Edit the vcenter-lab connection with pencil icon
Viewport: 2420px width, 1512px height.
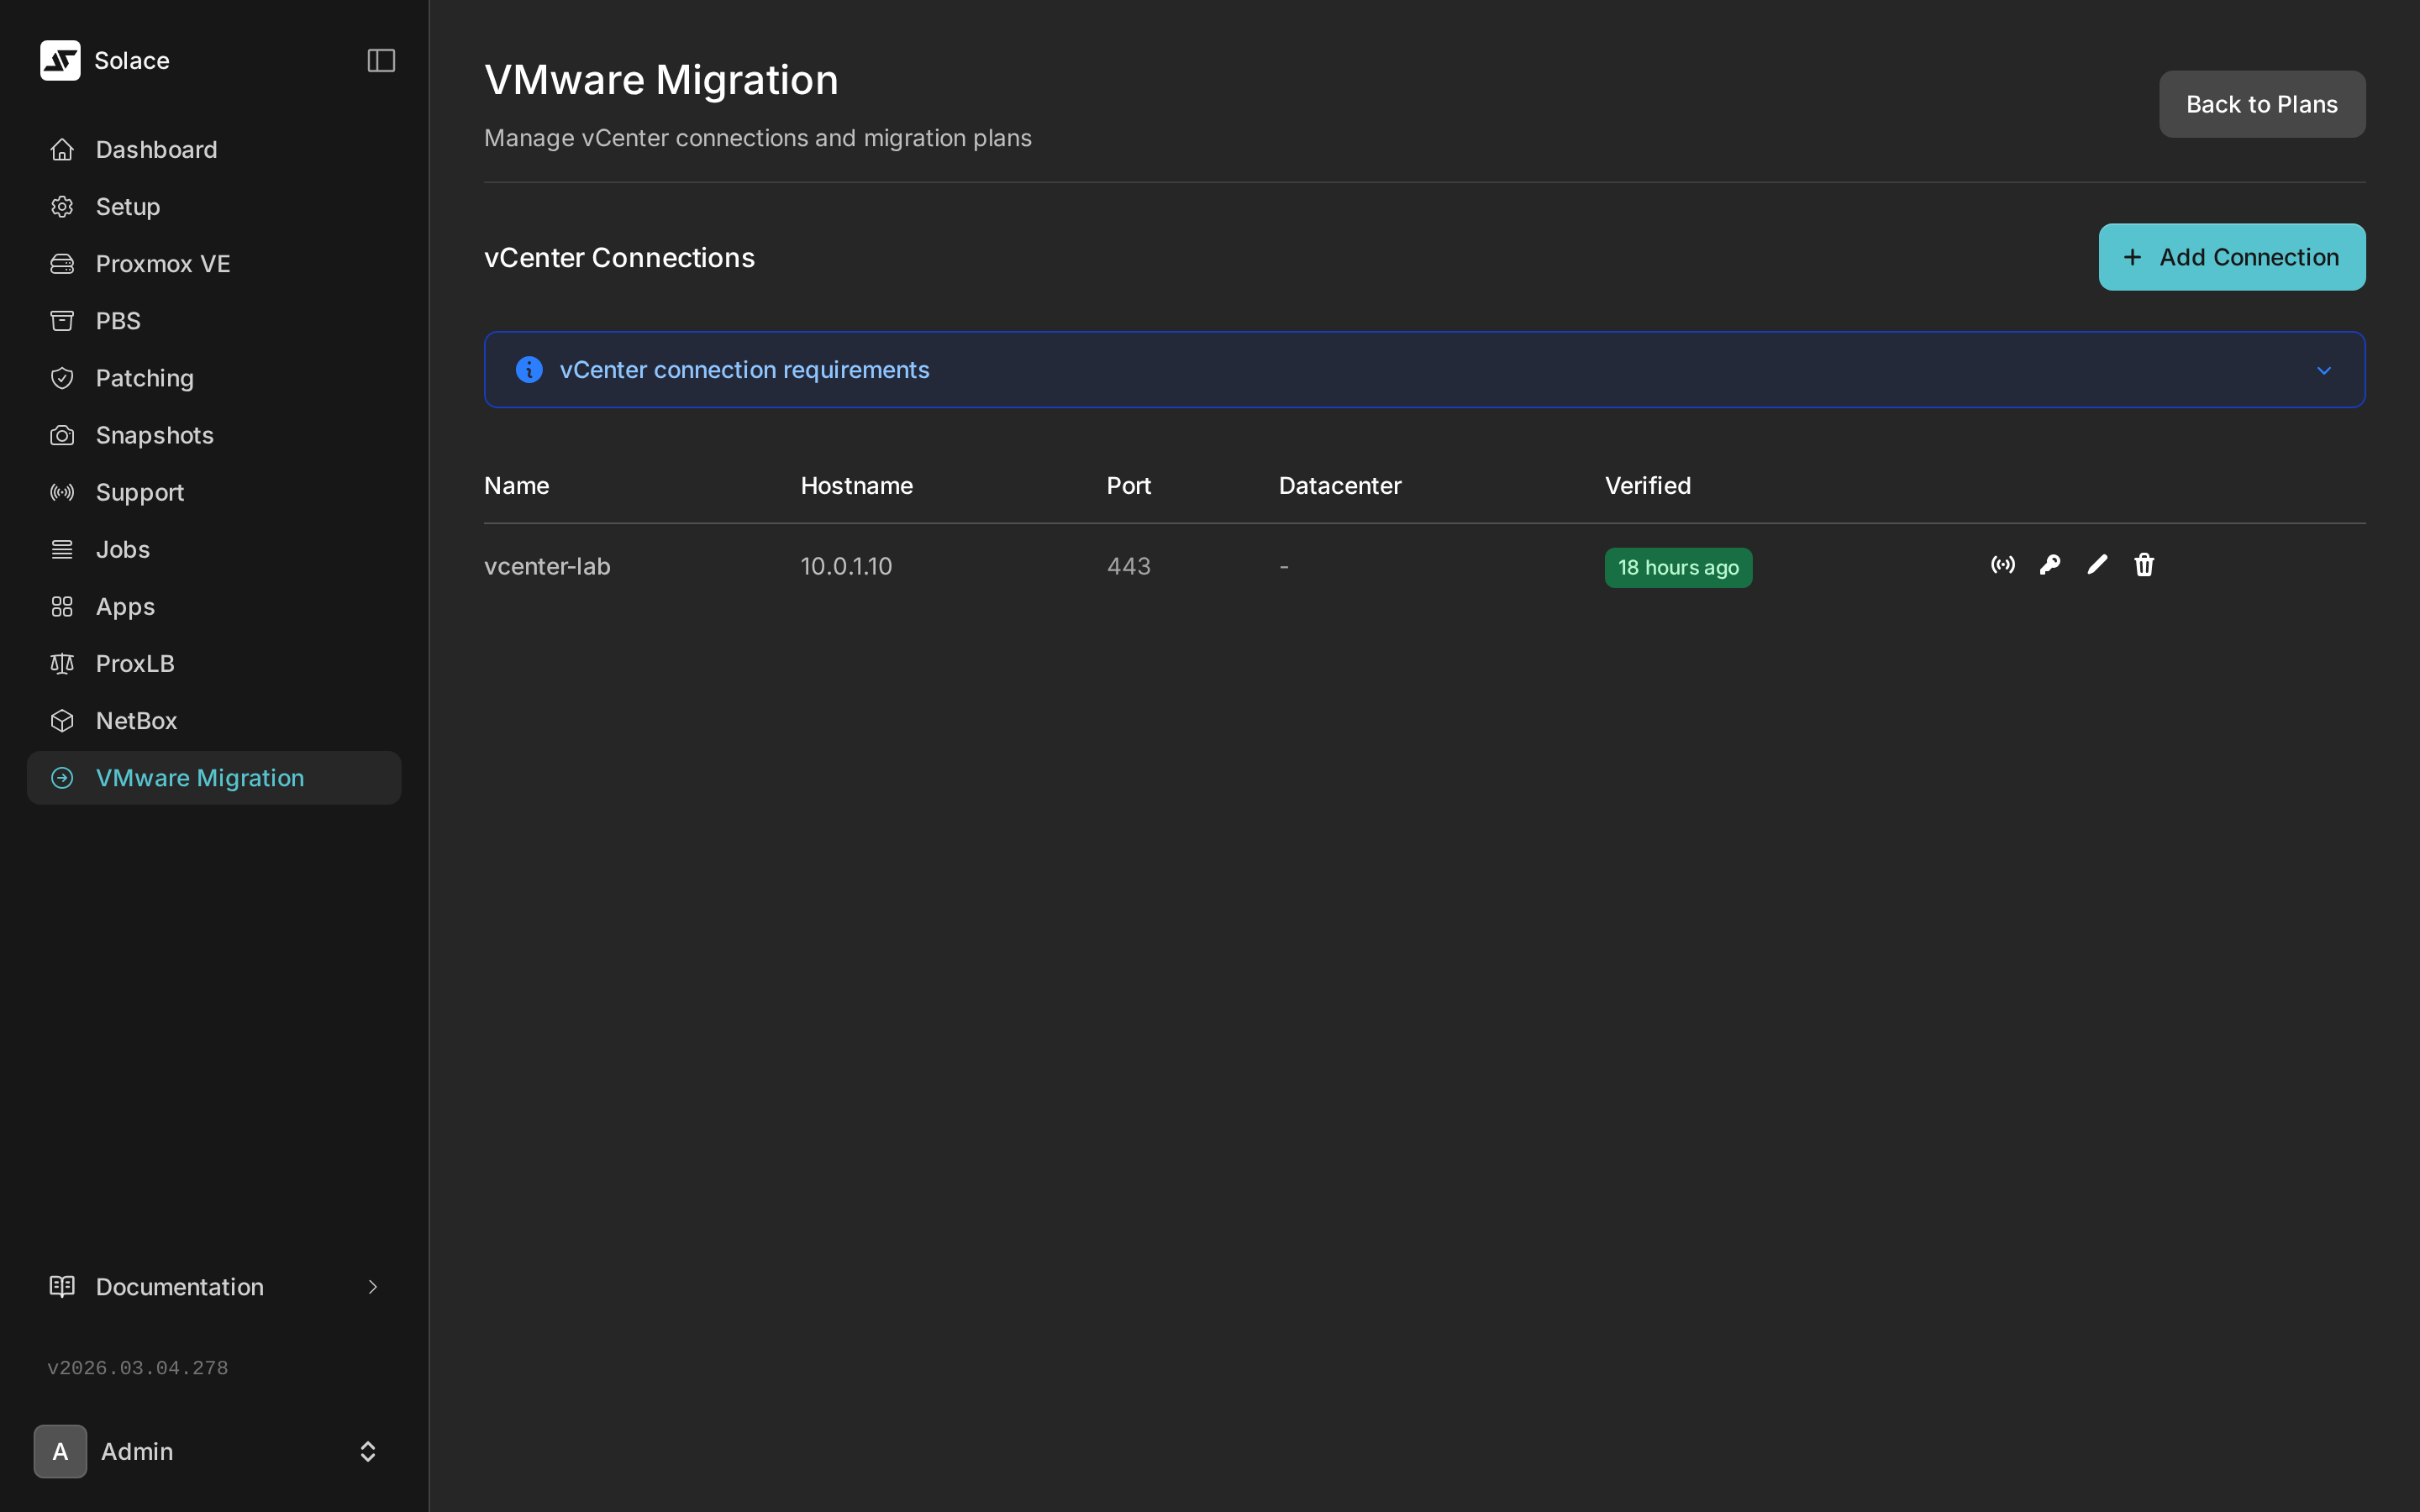[x=2096, y=565]
